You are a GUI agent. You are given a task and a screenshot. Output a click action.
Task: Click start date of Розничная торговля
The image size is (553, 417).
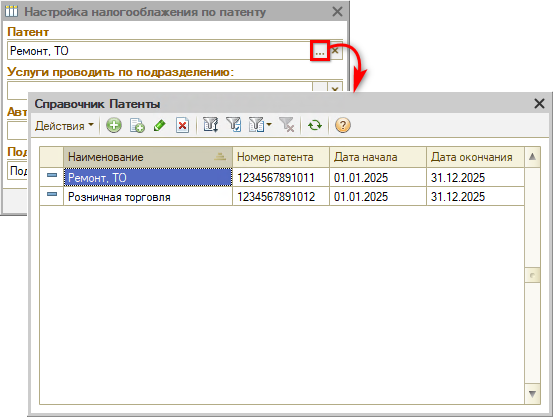tap(361, 197)
